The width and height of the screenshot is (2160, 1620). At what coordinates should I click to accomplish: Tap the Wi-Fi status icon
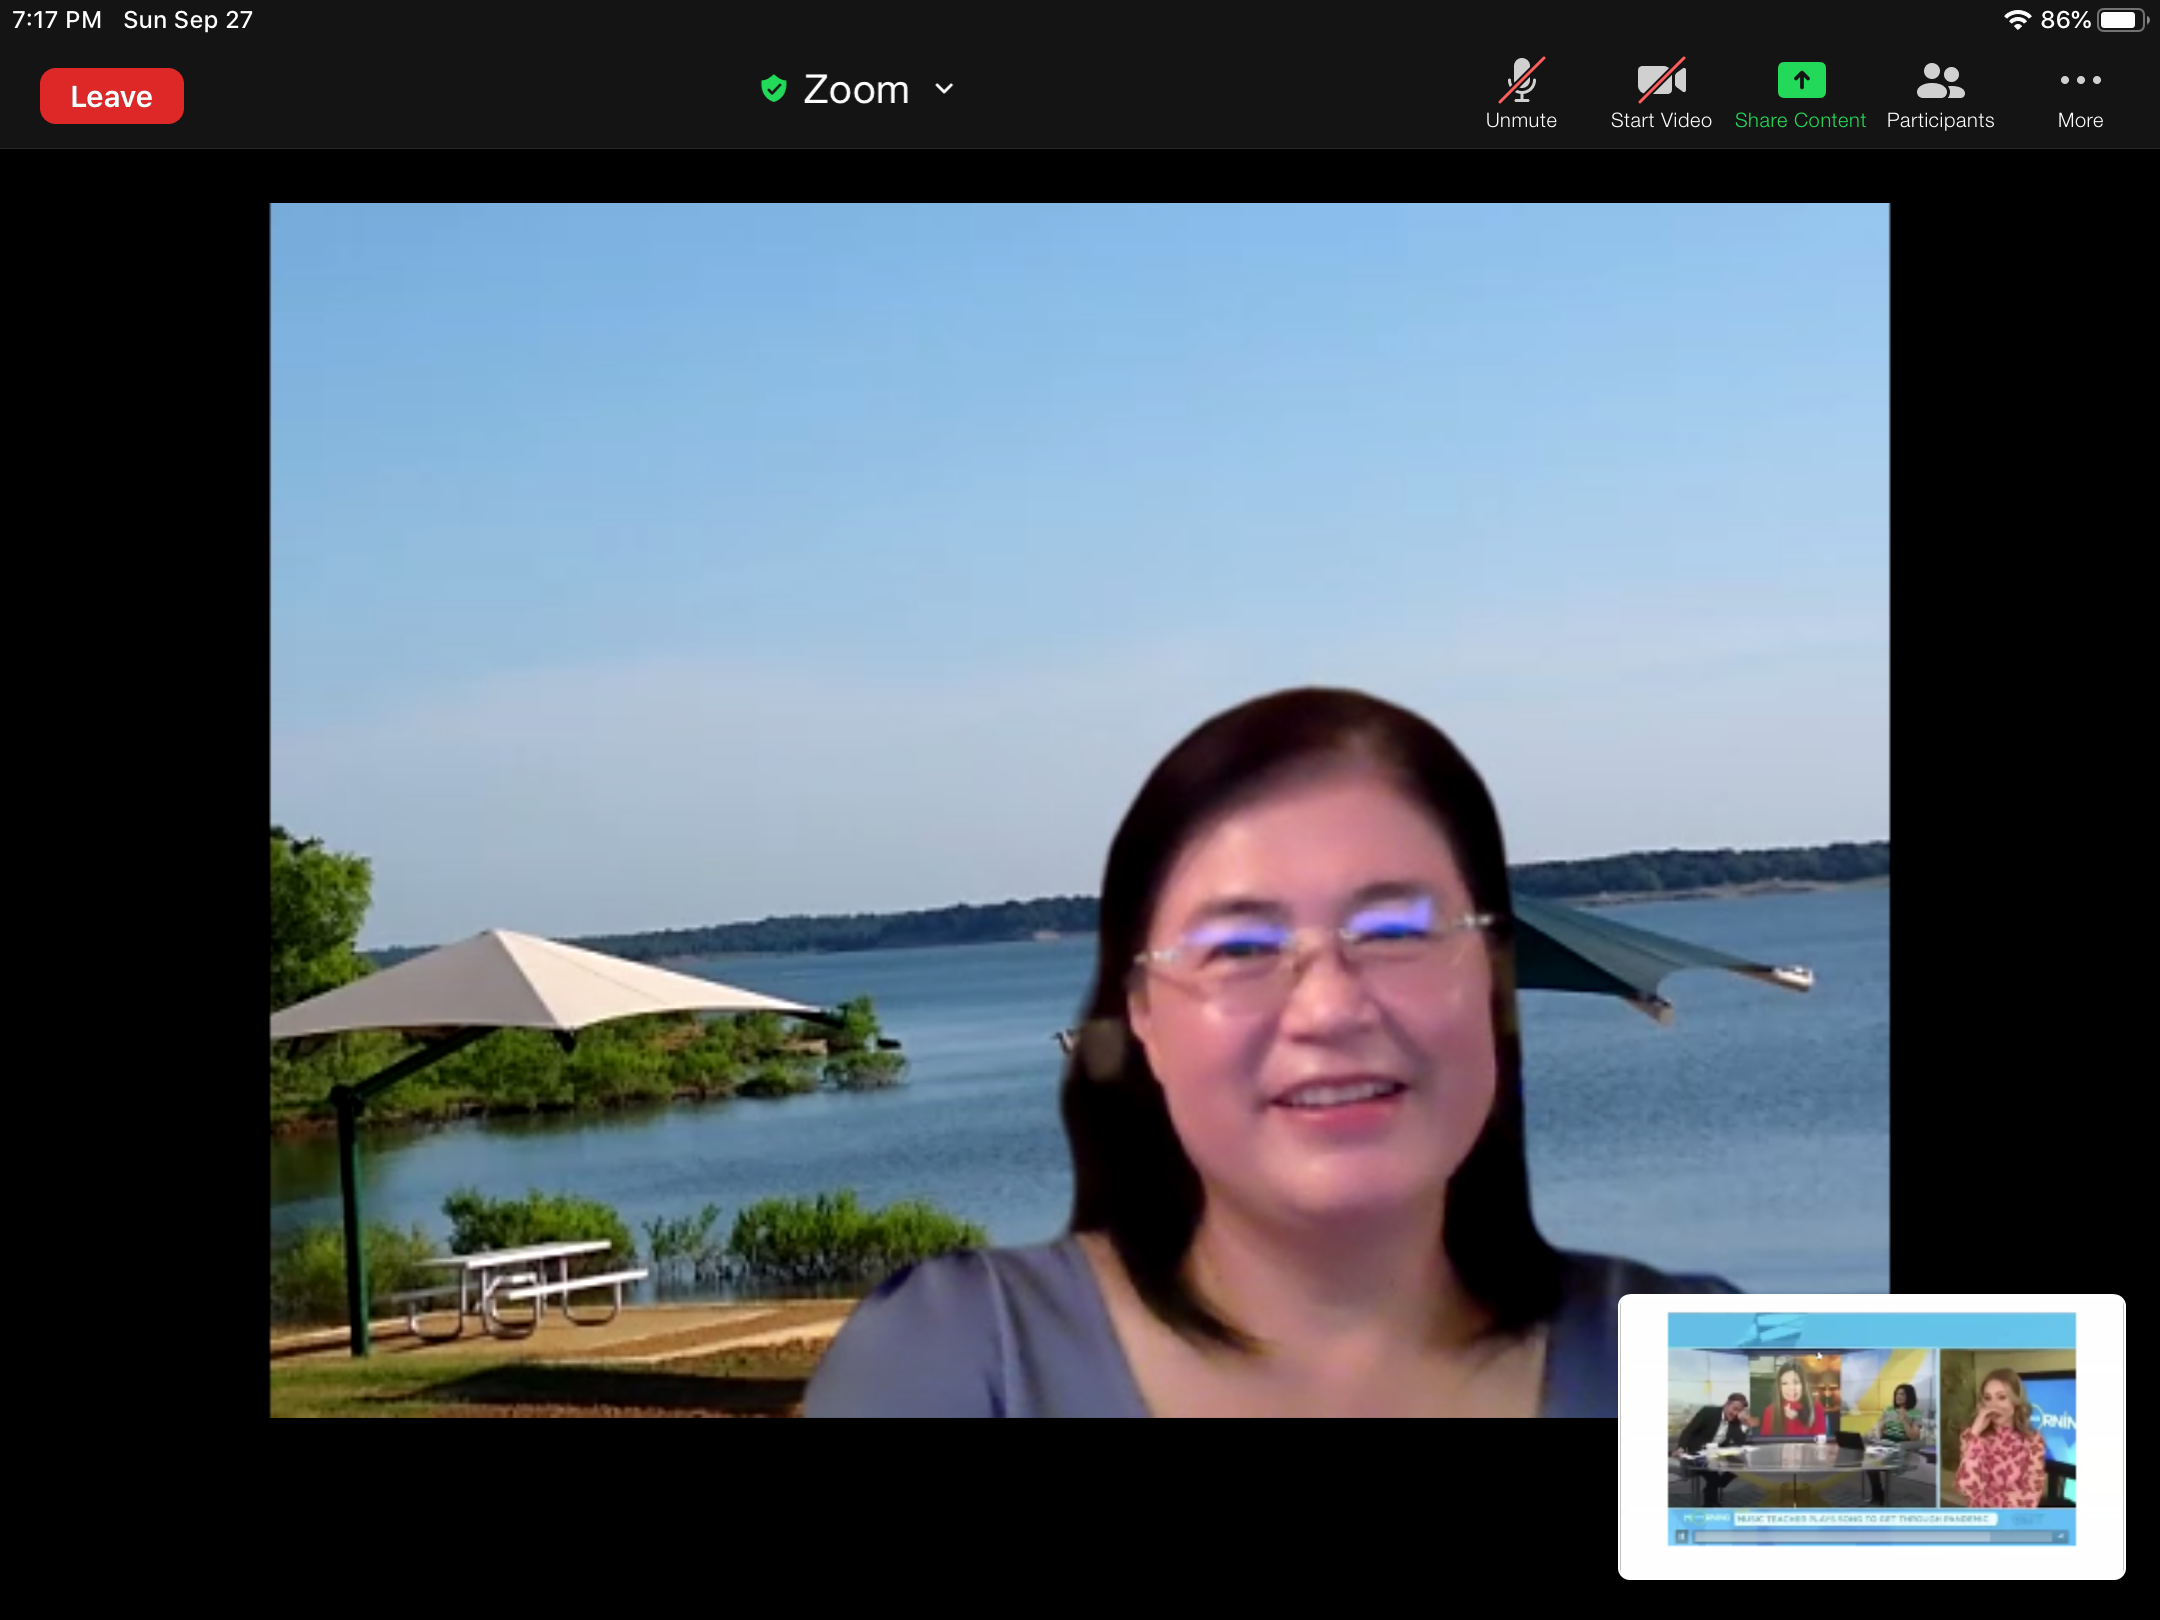(x=2017, y=20)
